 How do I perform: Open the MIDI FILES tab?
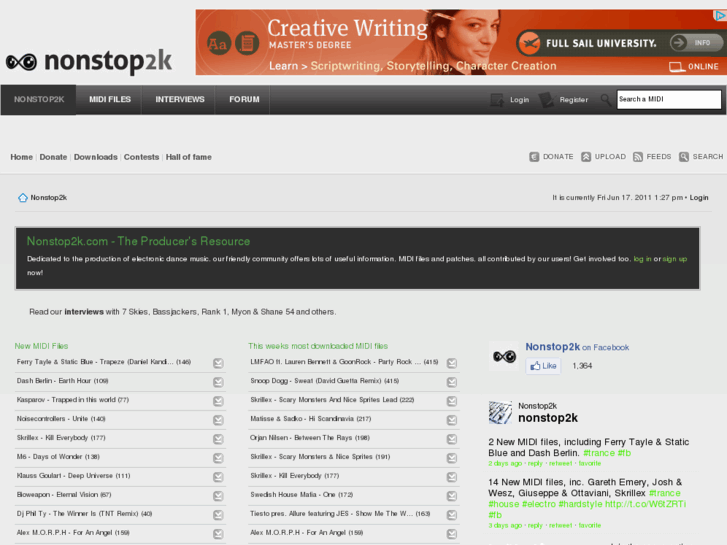(x=110, y=99)
